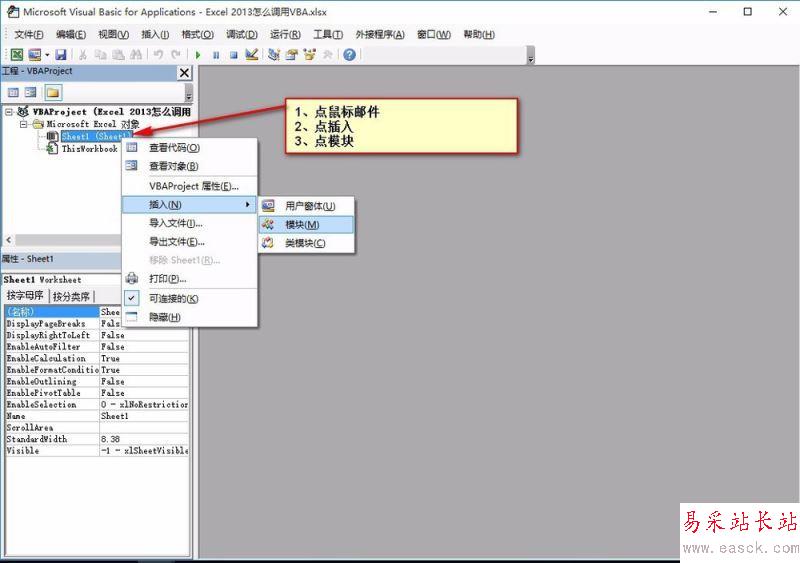The image size is (800, 563).
Task: Open the 视图(V) menu
Action: [x=113, y=34]
